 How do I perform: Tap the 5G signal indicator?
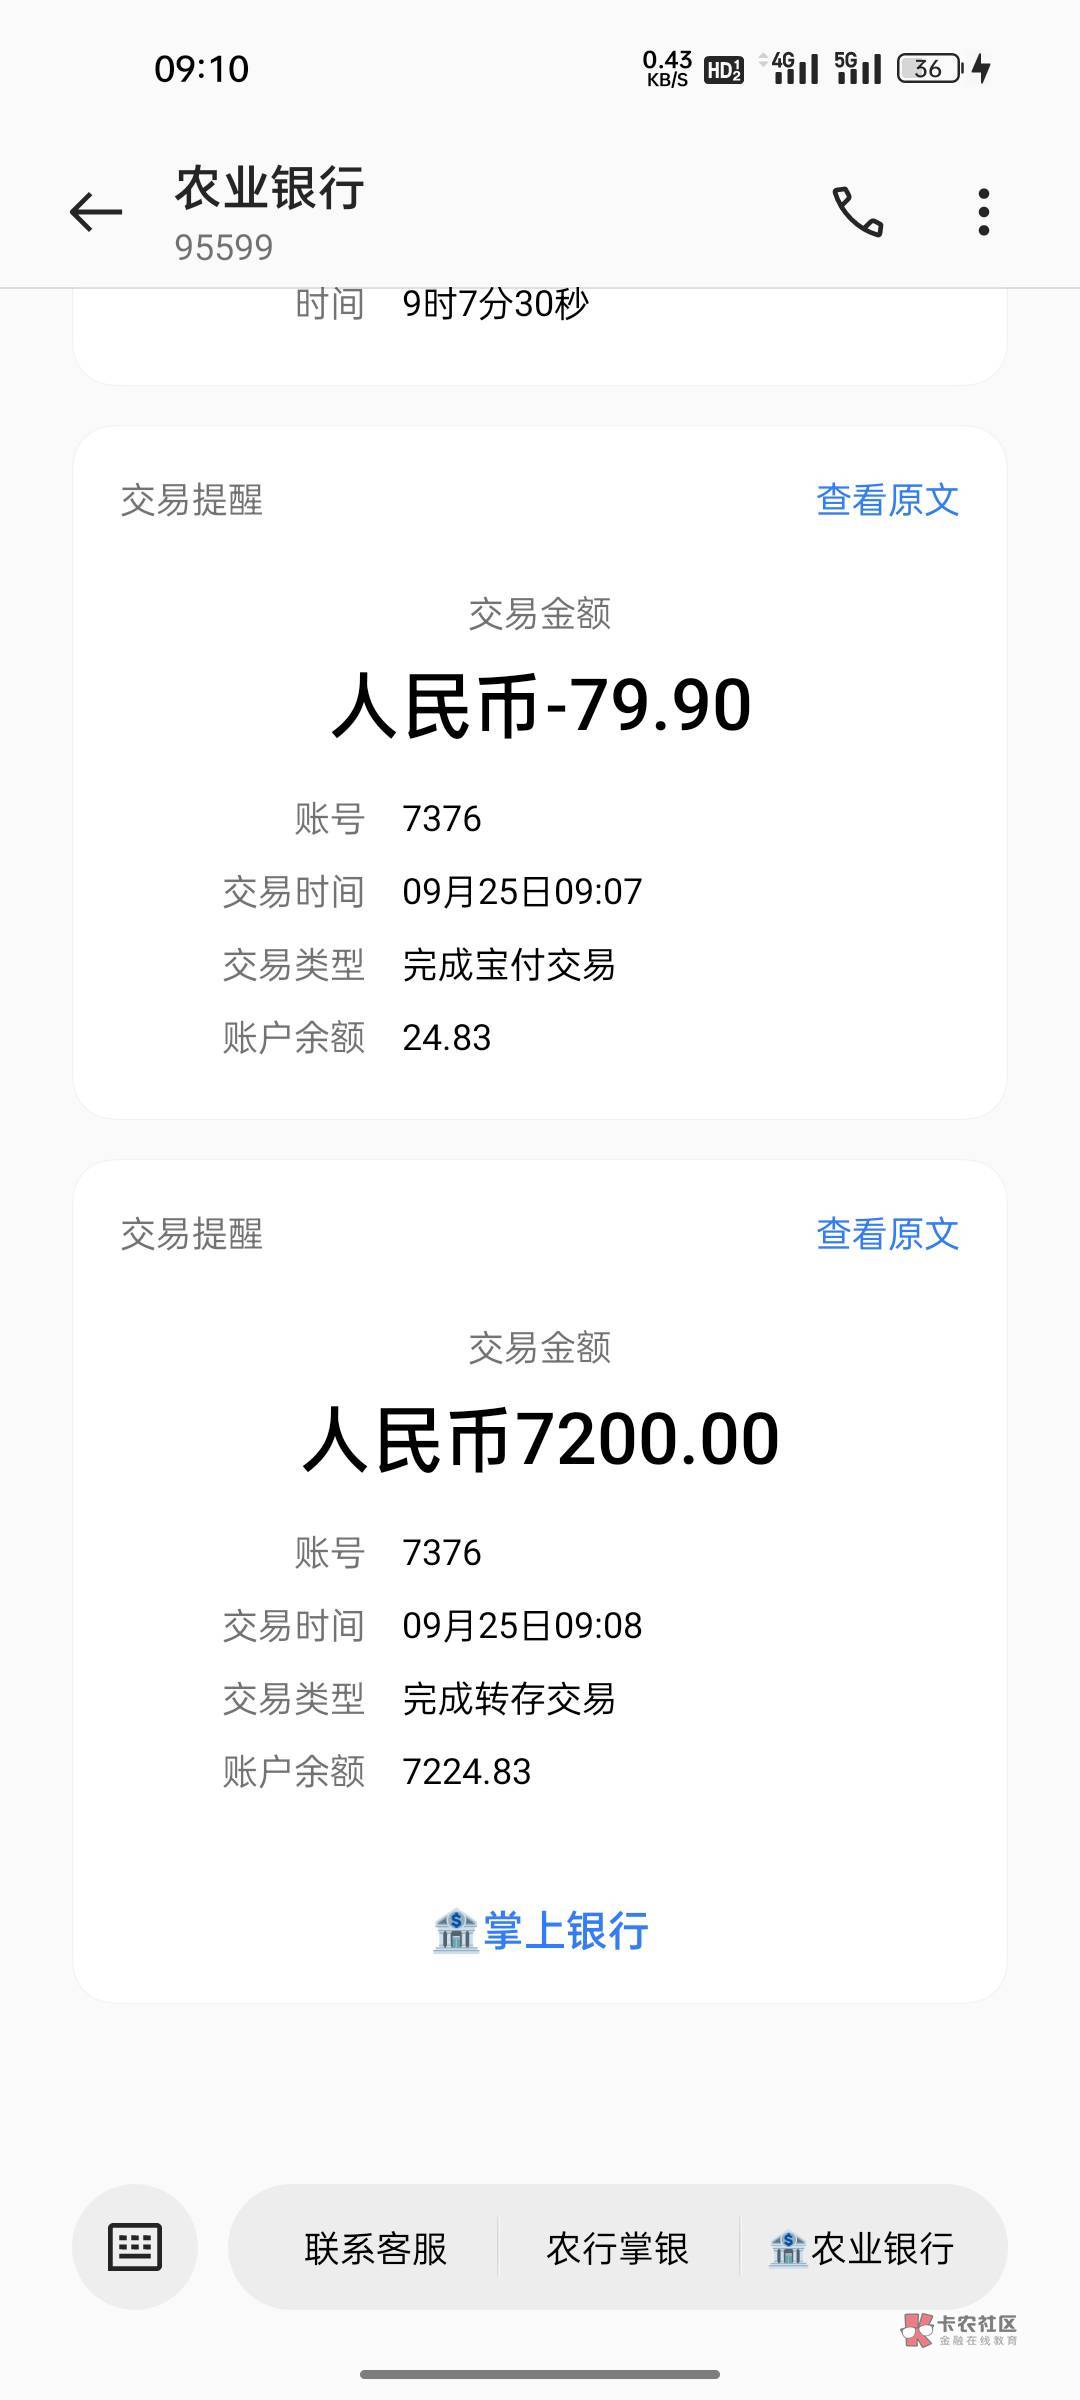(858, 68)
